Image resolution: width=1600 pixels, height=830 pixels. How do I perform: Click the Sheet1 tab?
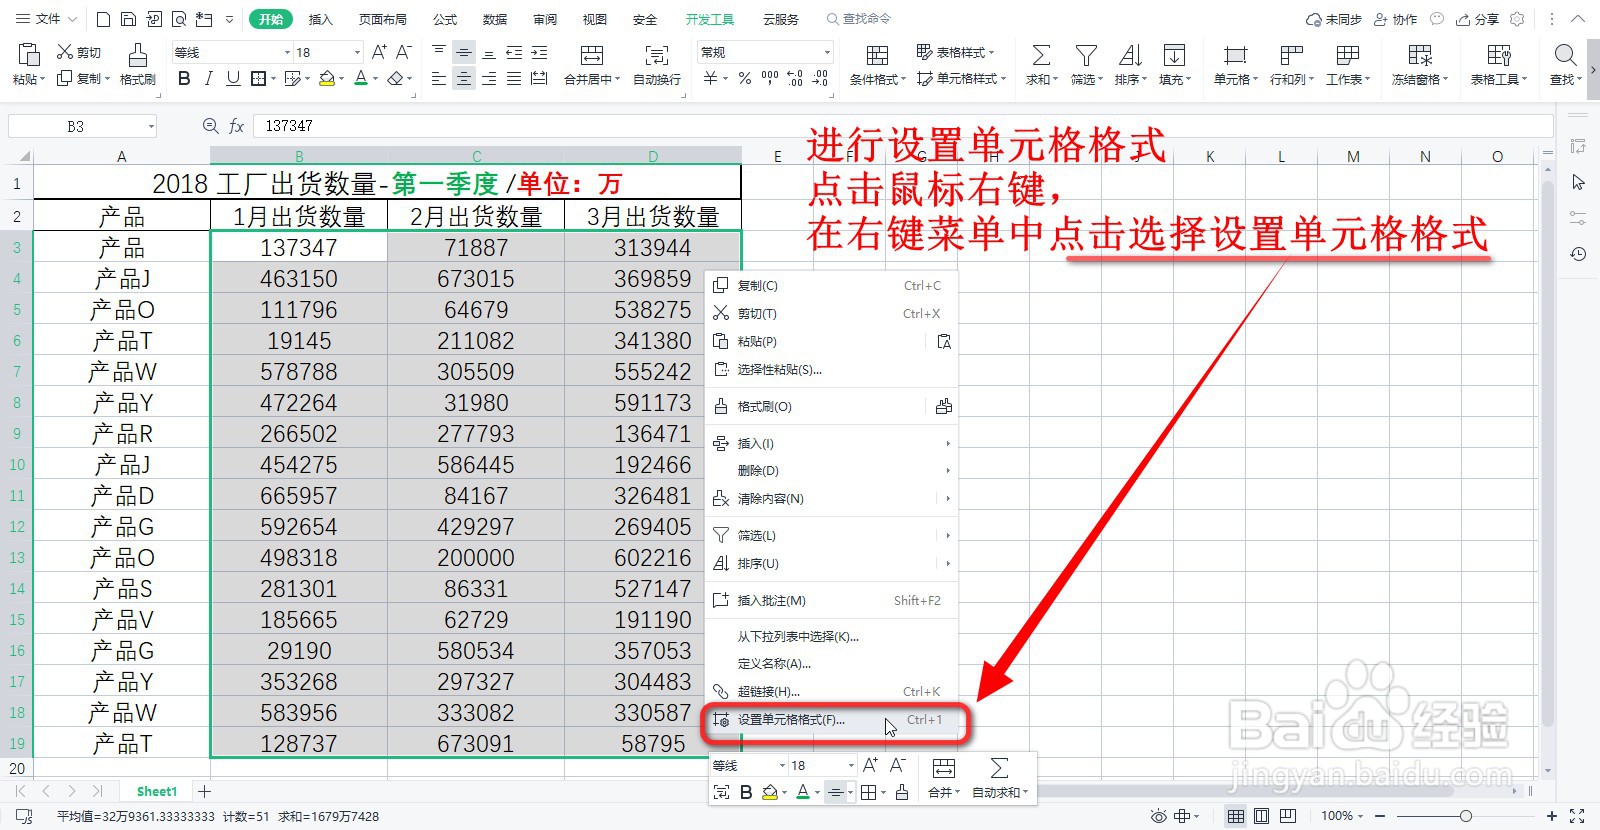[157, 791]
